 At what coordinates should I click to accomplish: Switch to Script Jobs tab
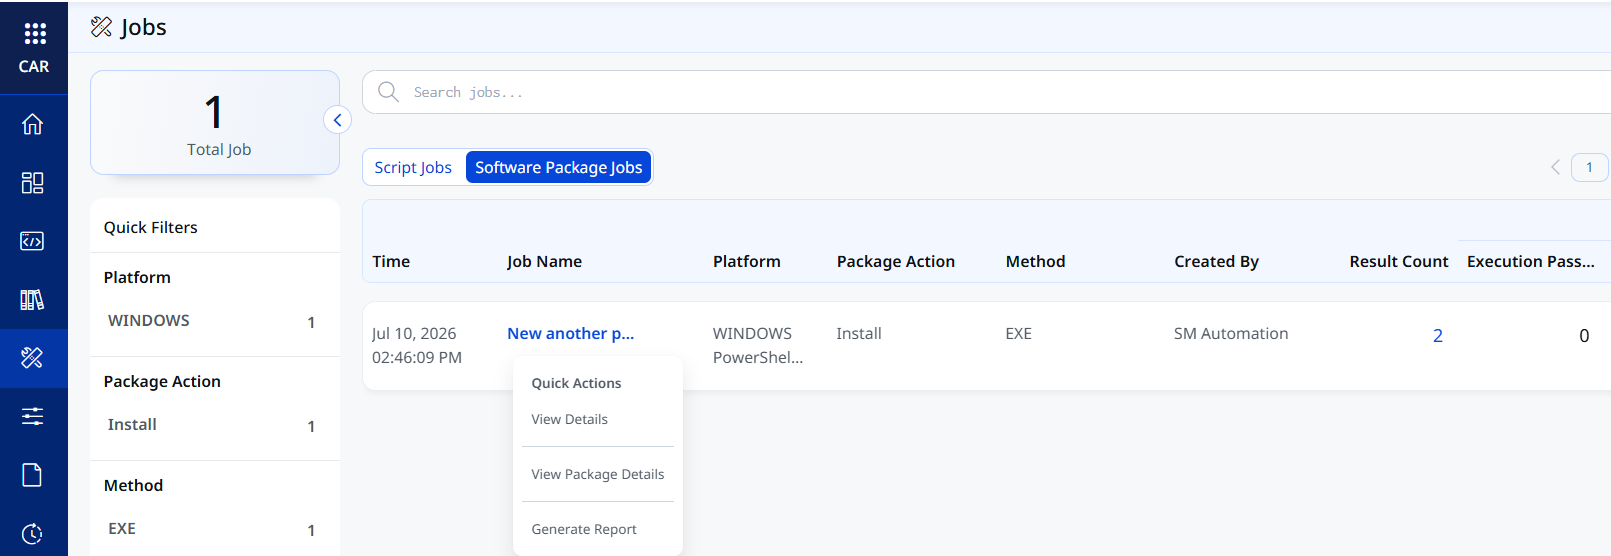tap(413, 167)
